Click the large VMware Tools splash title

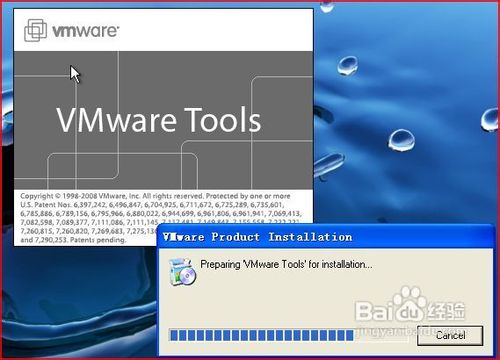point(159,120)
